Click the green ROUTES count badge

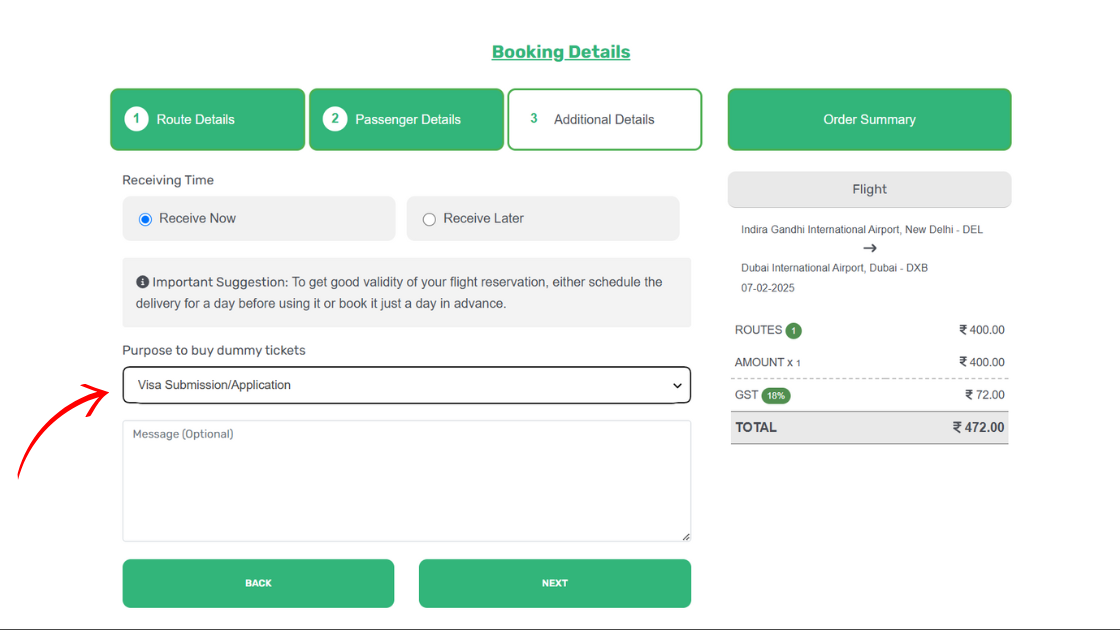(793, 331)
